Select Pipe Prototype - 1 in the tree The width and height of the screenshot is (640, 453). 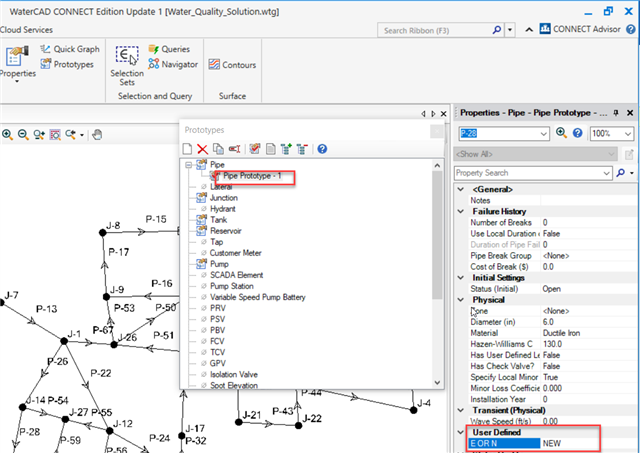251,176
